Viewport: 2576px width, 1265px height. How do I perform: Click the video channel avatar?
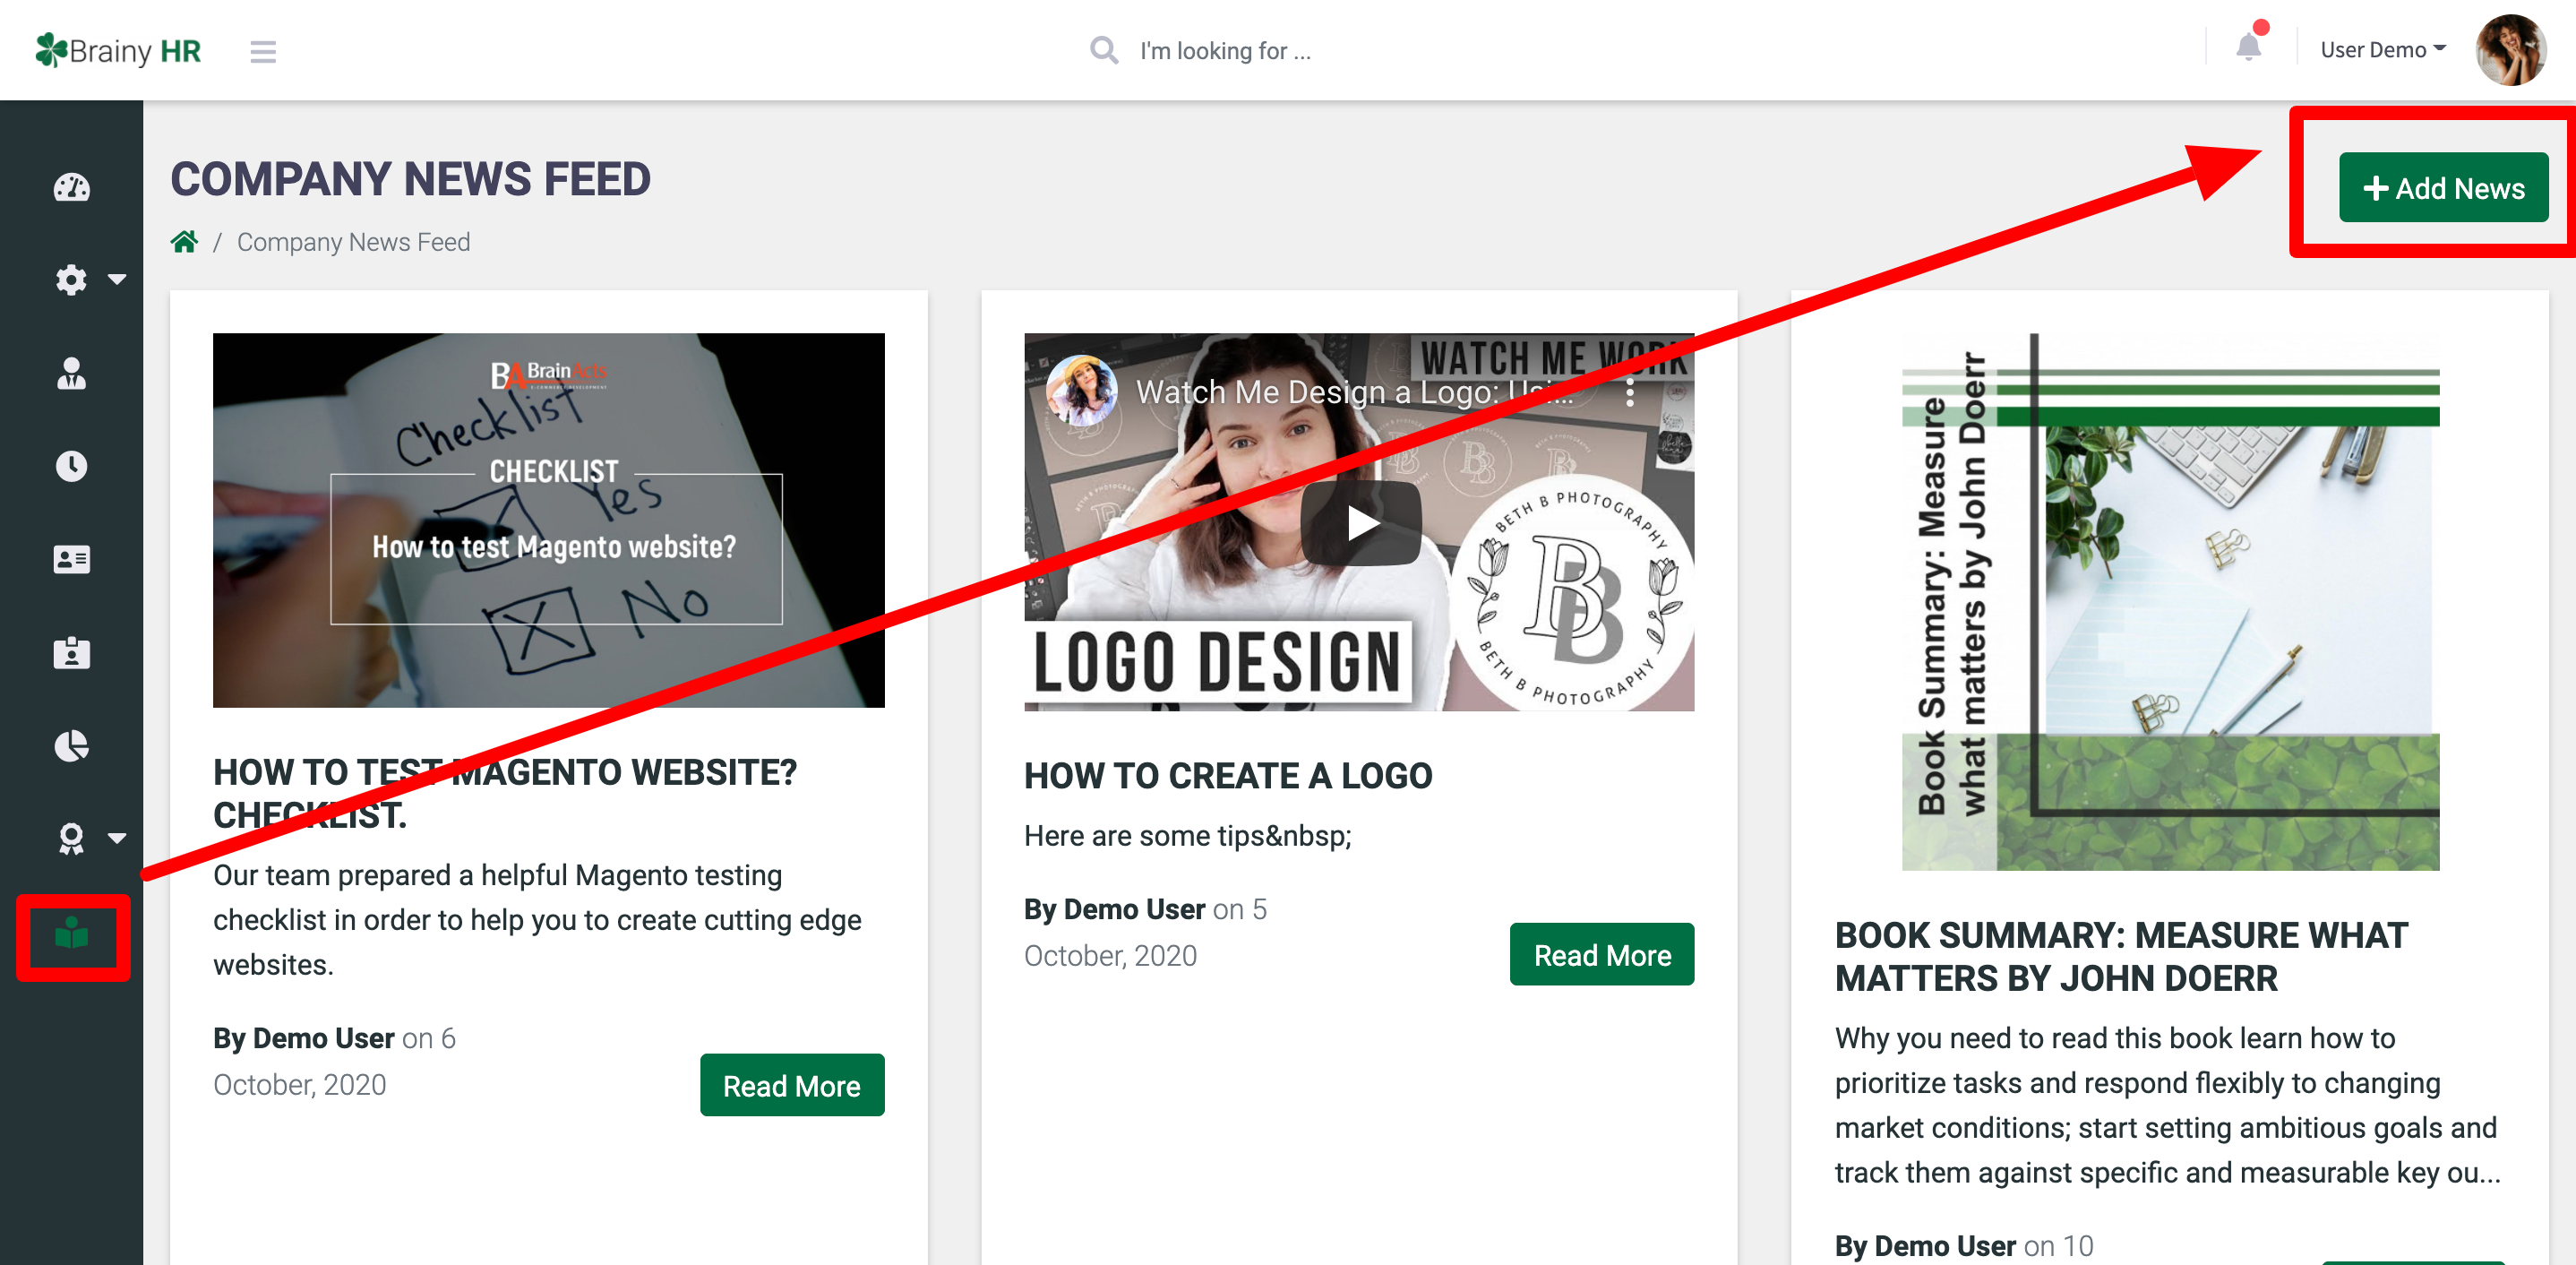1080,391
